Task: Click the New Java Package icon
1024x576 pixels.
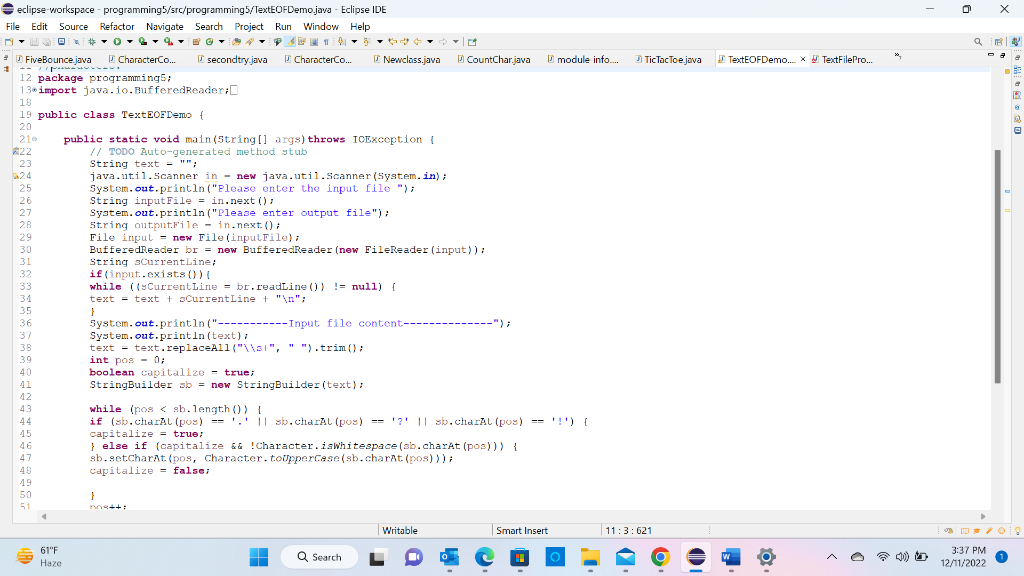Action: click(196, 42)
